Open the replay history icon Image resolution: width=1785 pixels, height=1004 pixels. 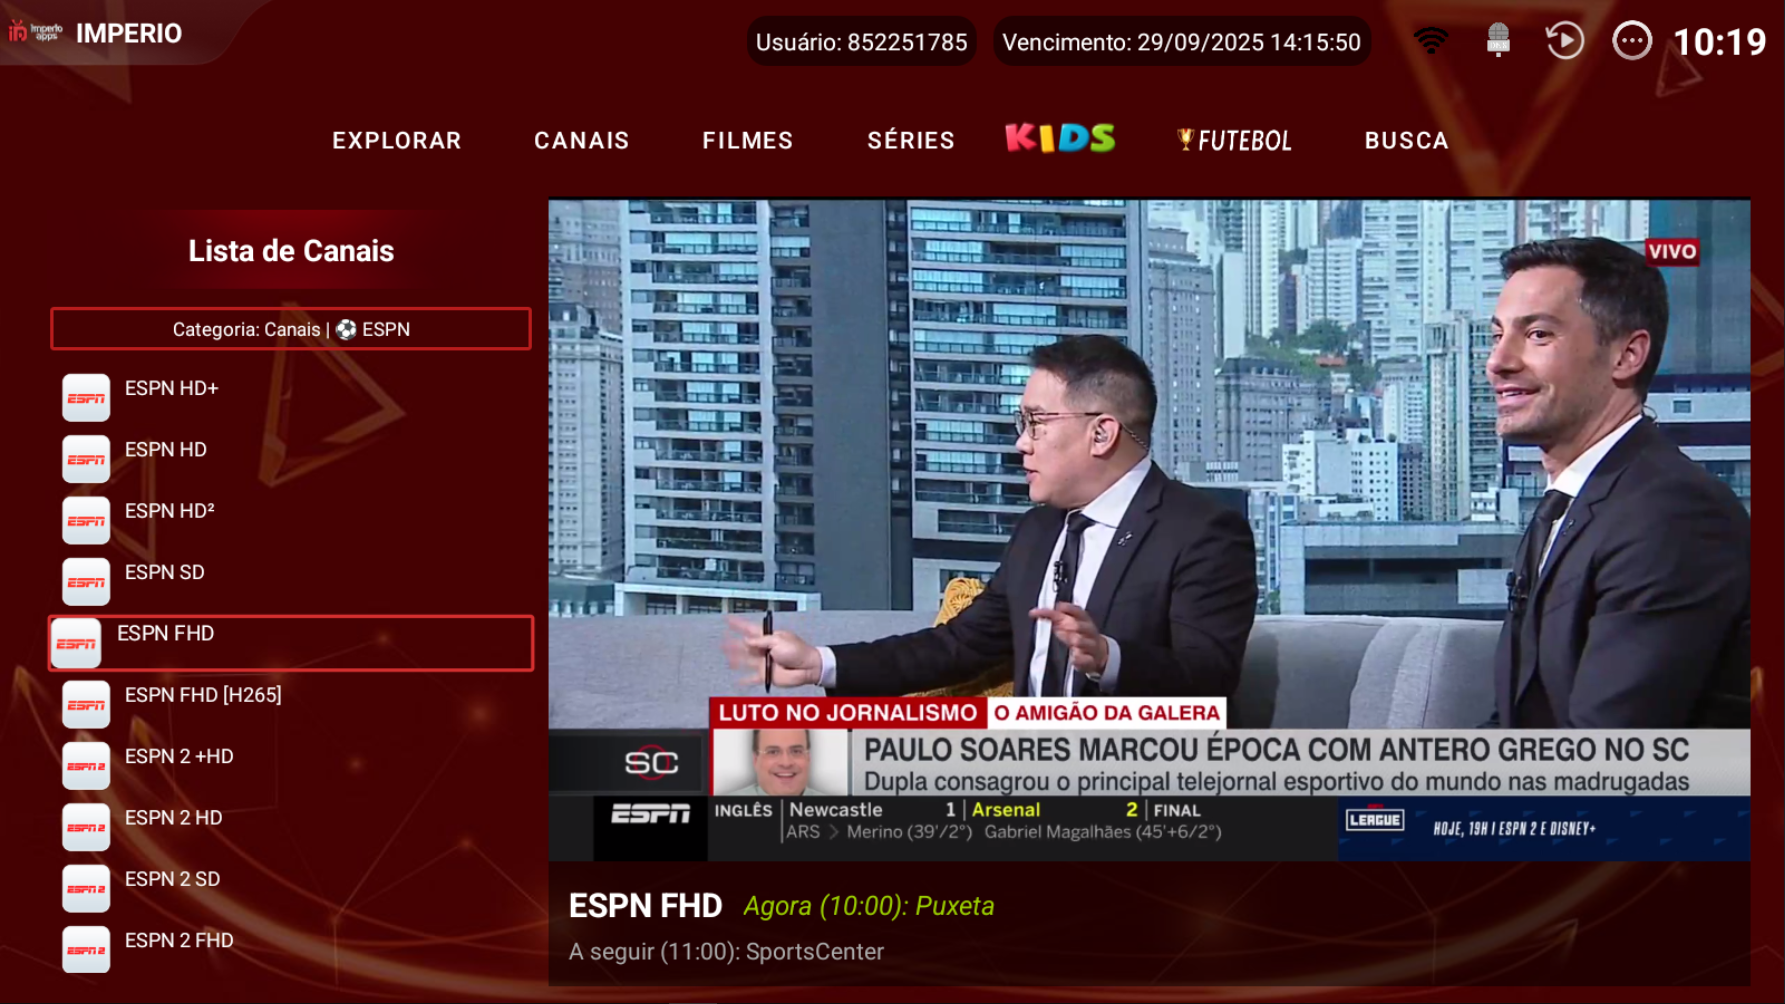tap(1564, 41)
